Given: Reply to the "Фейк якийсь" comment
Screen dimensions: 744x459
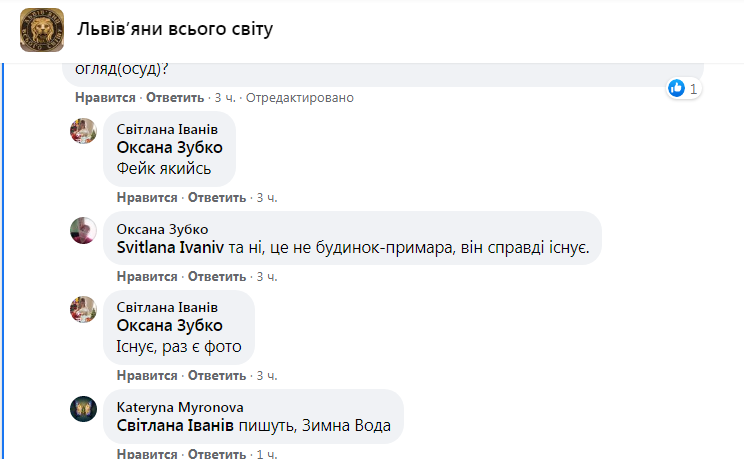Looking at the screenshot, I should click(217, 198).
